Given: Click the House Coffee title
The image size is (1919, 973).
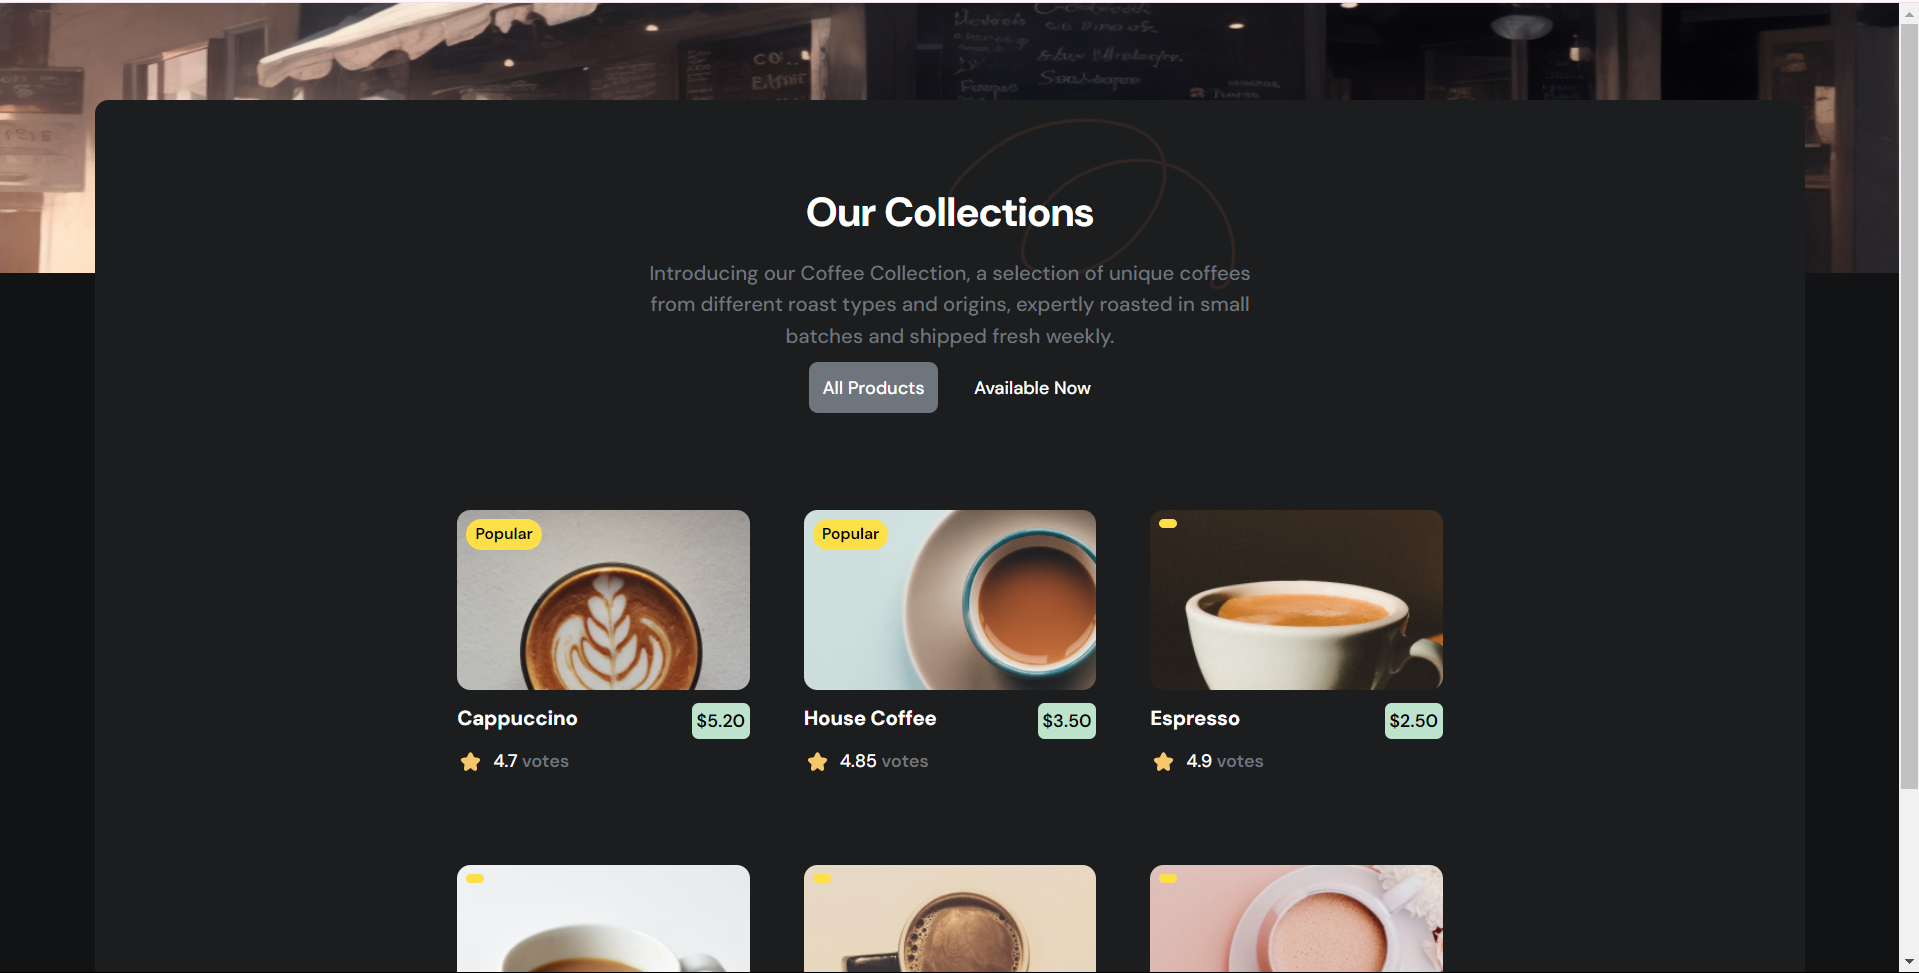Looking at the screenshot, I should pyautogui.click(x=870, y=718).
